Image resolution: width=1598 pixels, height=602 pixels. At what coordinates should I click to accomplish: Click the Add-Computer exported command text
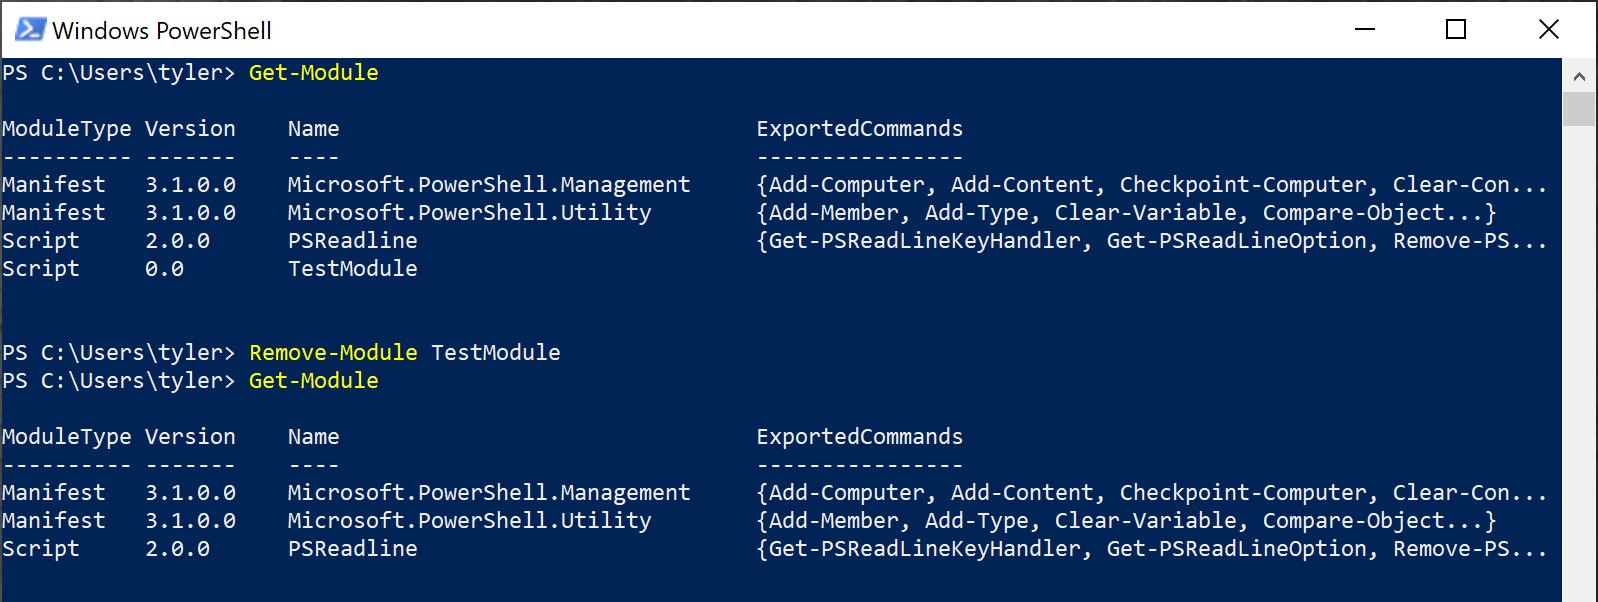coord(838,184)
